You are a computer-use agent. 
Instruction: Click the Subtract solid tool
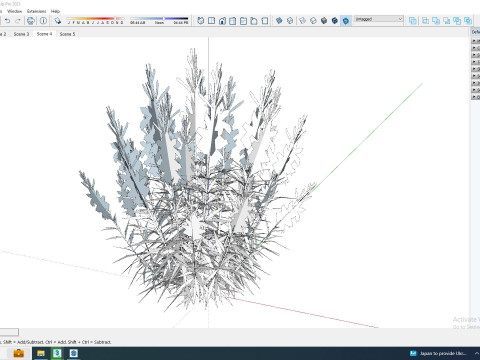(447, 21)
